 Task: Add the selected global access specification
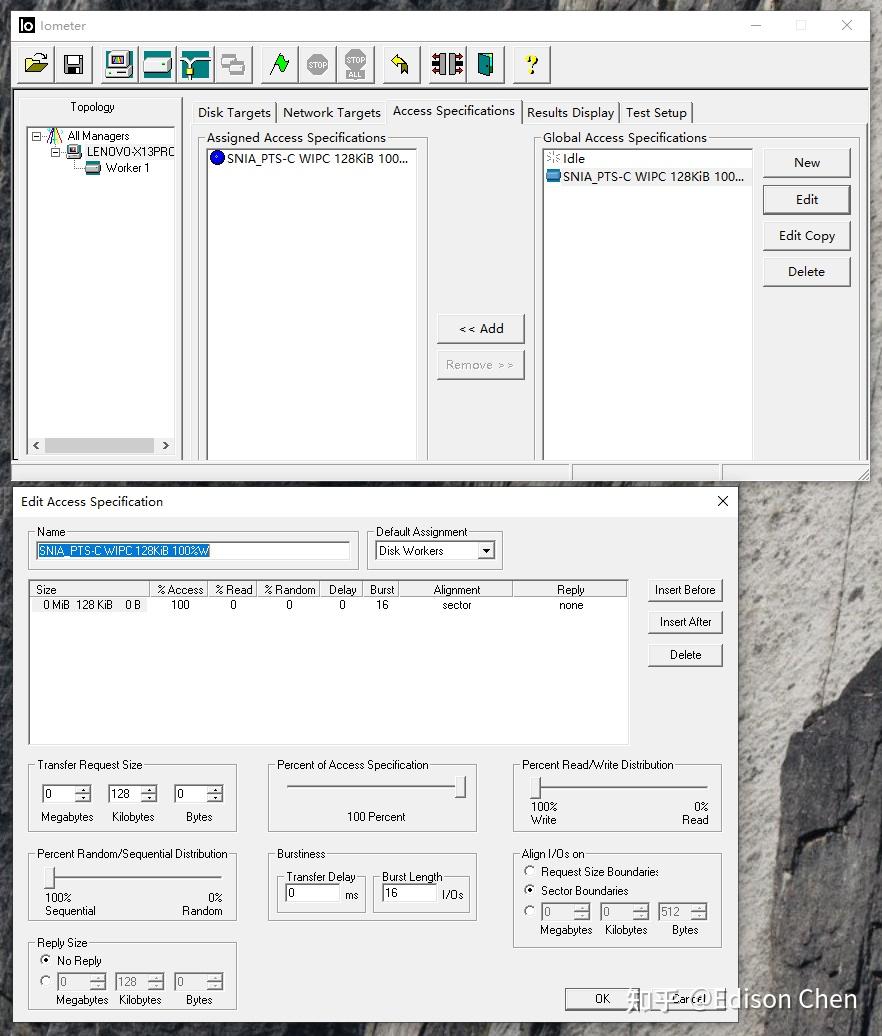pyautogui.click(x=480, y=328)
